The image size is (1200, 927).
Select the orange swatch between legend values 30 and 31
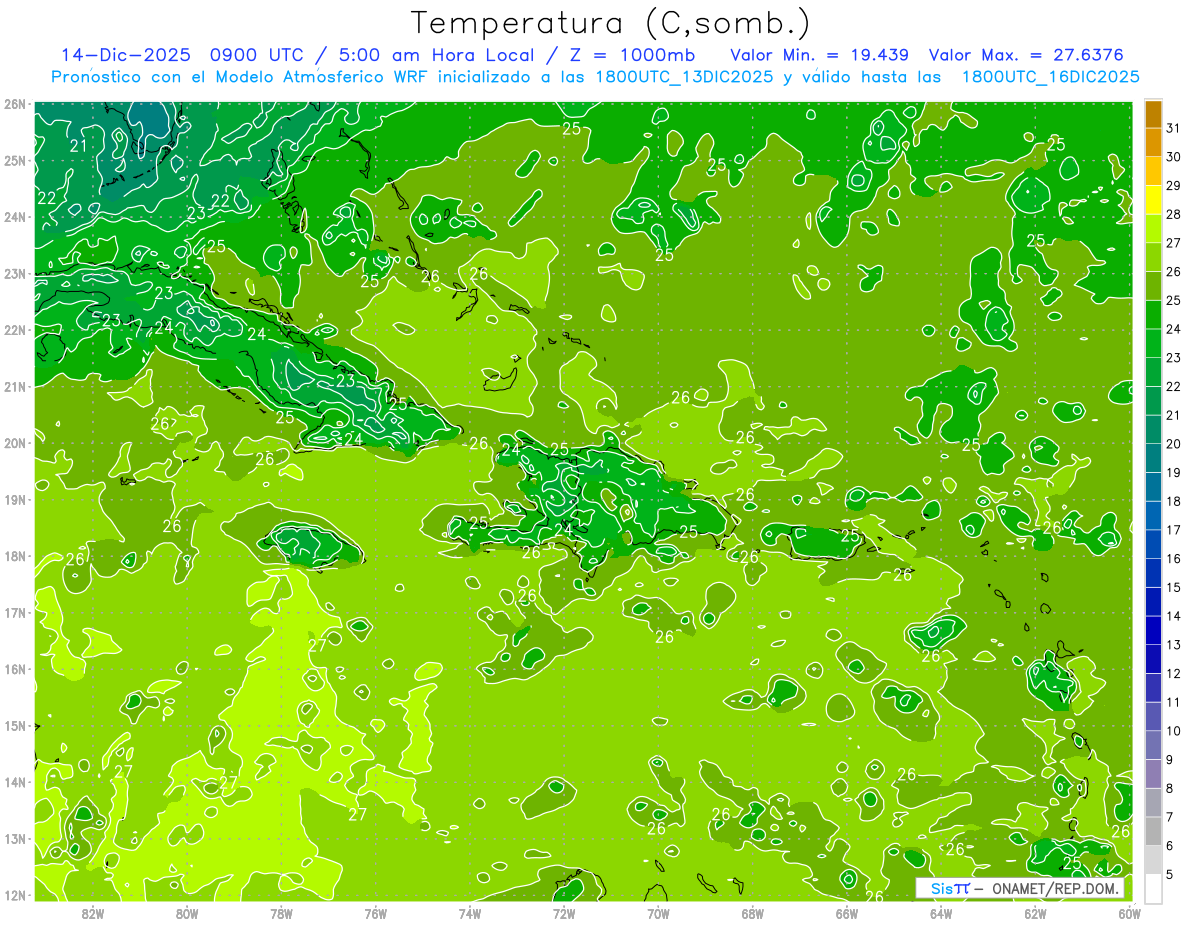coord(1153,143)
